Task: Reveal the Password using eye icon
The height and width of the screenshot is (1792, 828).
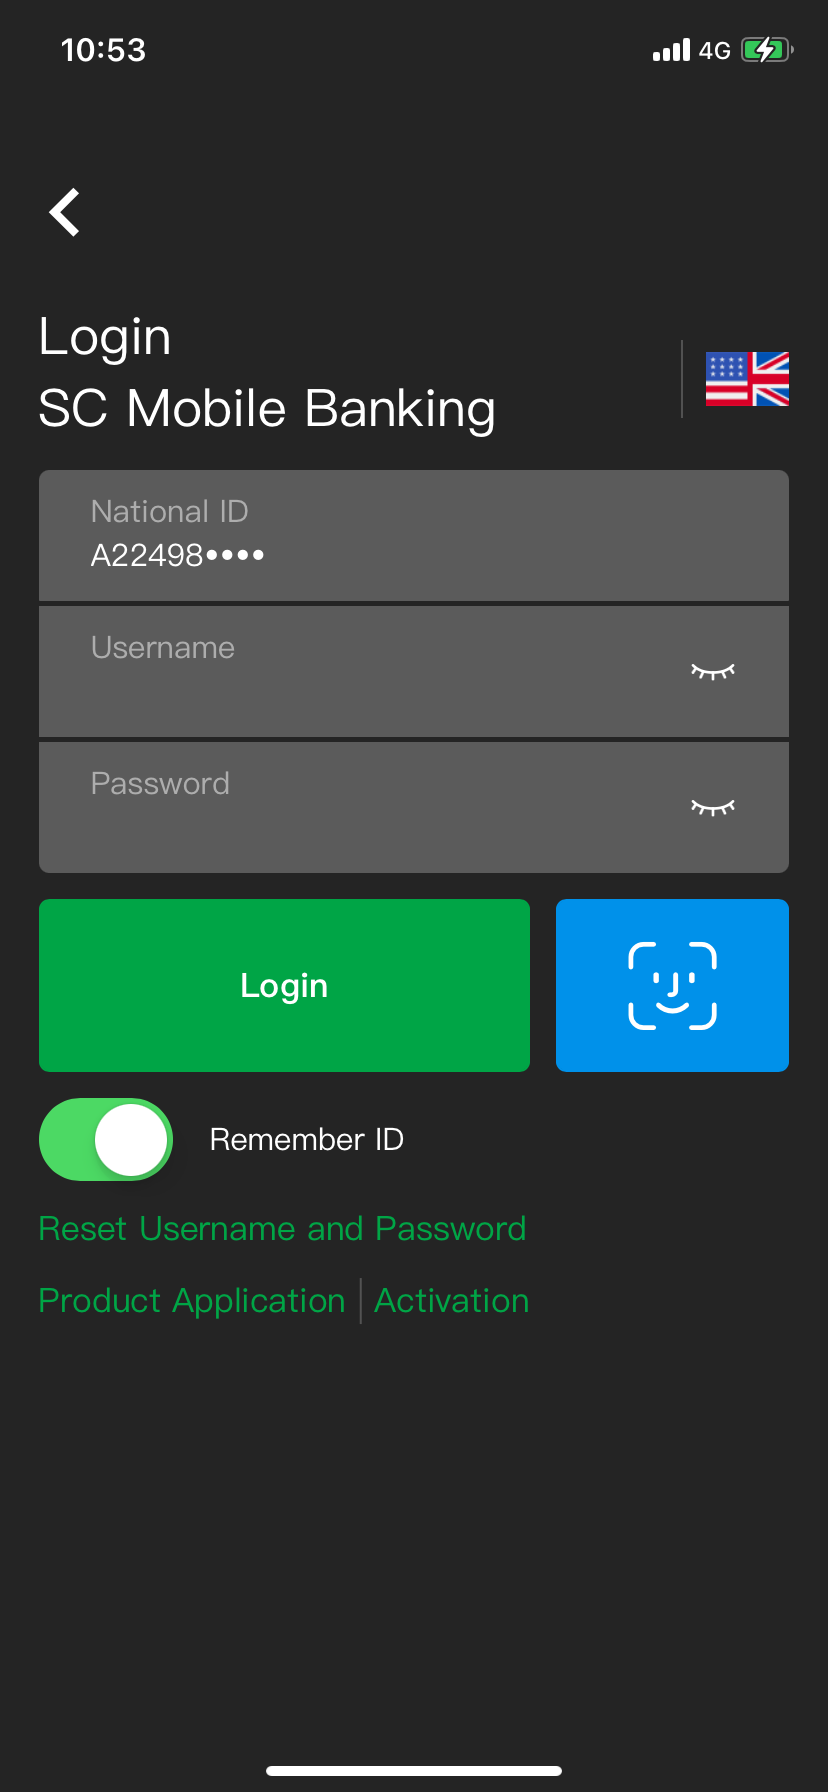Action: [713, 807]
